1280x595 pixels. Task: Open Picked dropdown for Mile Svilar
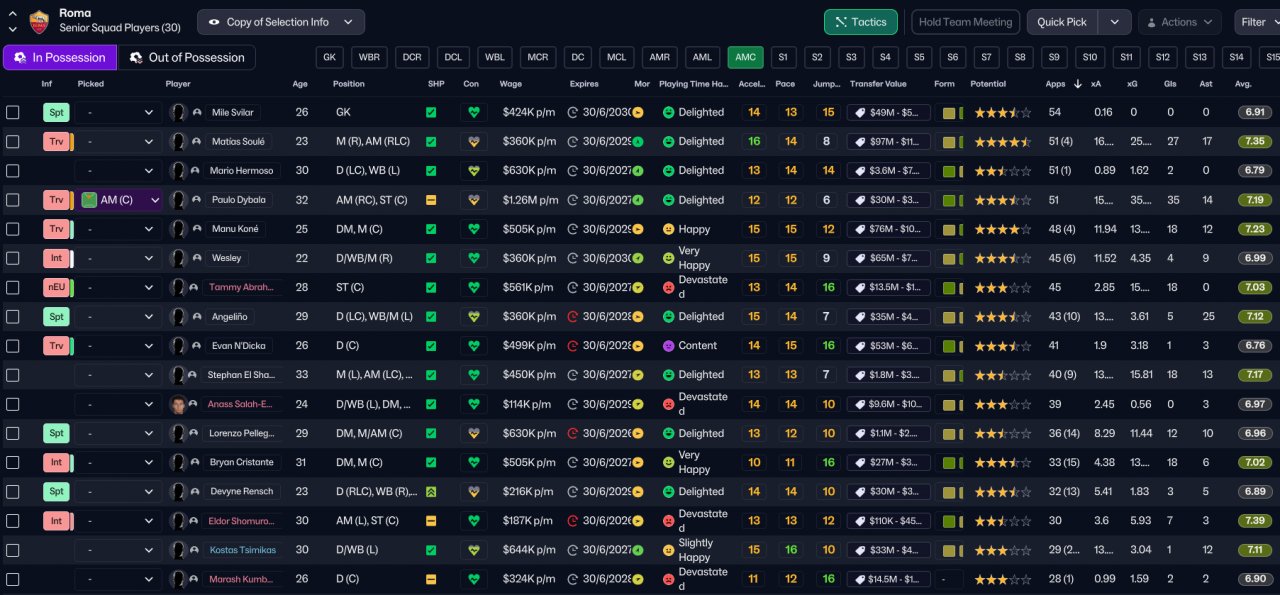click(x=119, y=113)
